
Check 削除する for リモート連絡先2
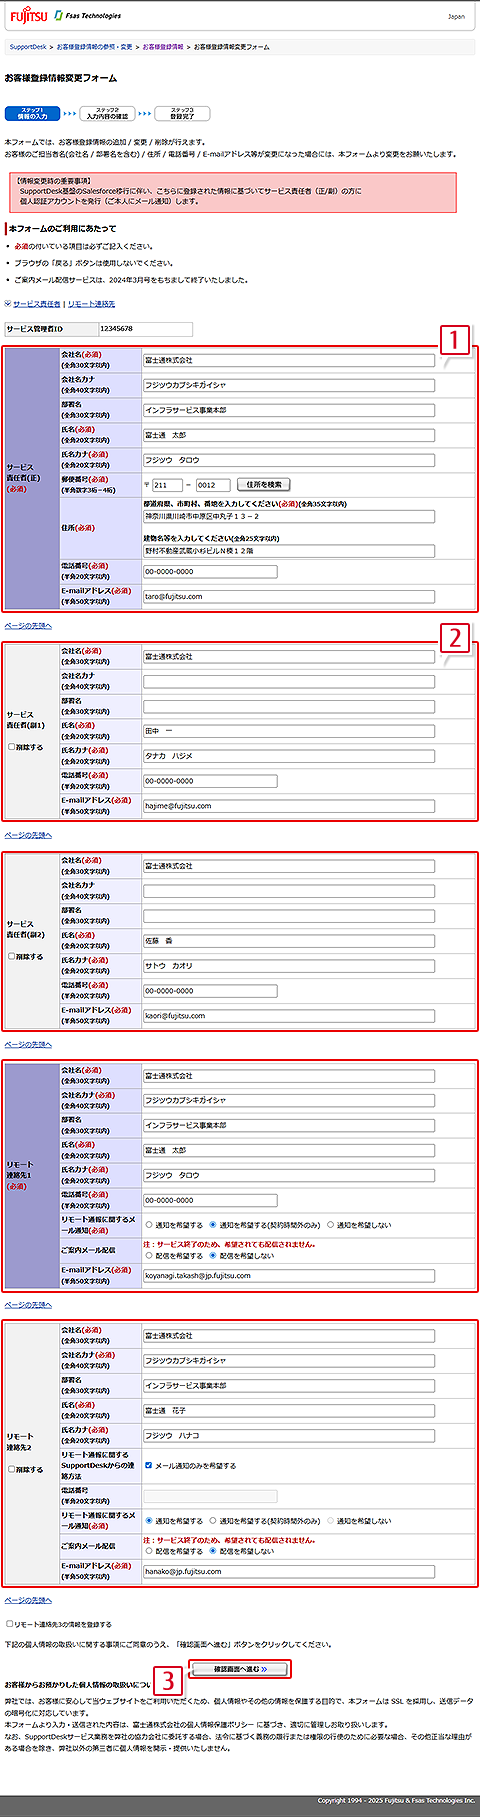click(11, 1470)
